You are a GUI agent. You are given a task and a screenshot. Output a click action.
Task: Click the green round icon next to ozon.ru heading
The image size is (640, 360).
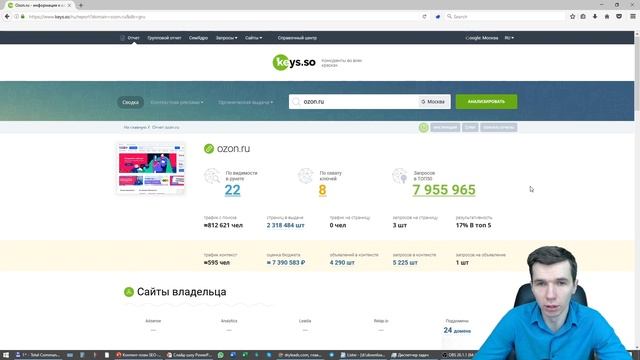209,149
